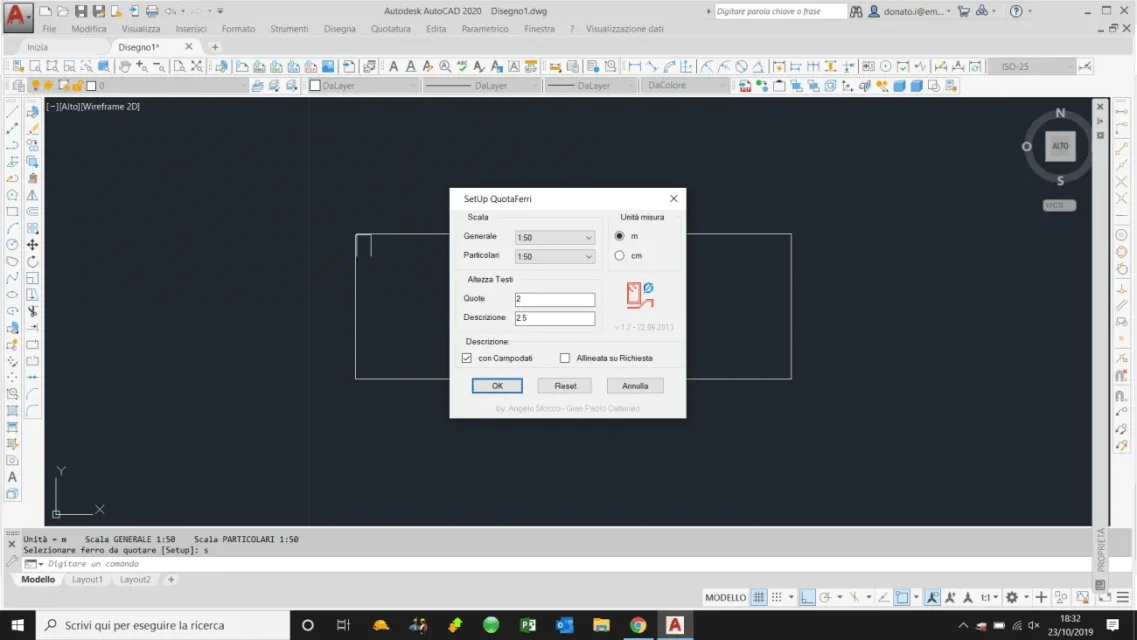Image resolution: width=1137 pixels, height=640 pixels.
Task: Open the Layer Properties manager icon
Action: tap(18, 86)
